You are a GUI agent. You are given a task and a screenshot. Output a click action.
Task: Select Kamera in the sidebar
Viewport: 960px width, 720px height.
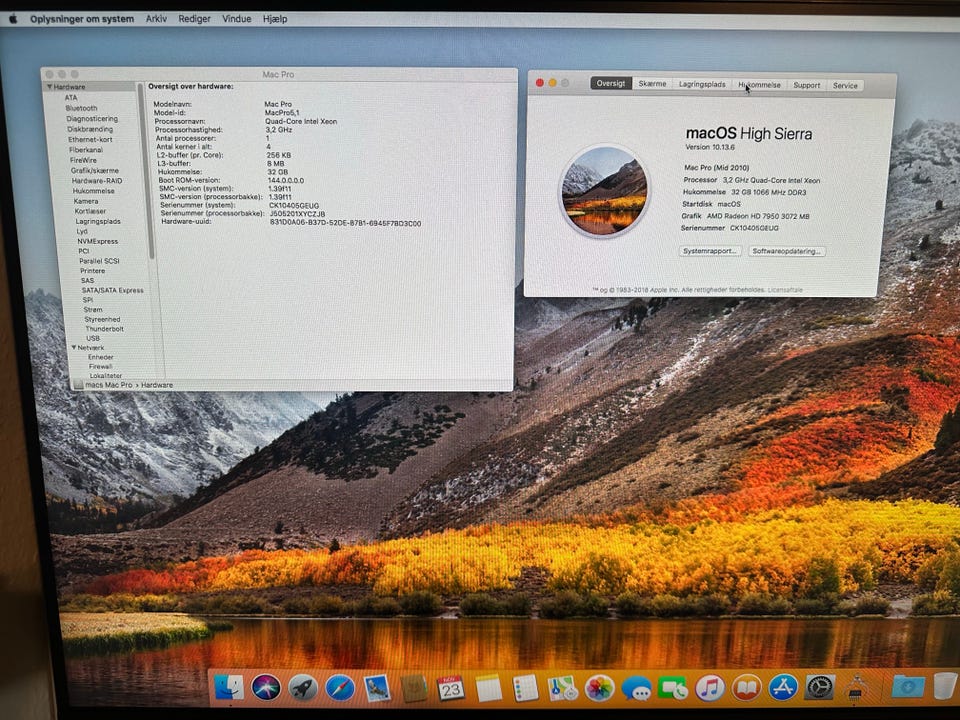coord(86,201)
